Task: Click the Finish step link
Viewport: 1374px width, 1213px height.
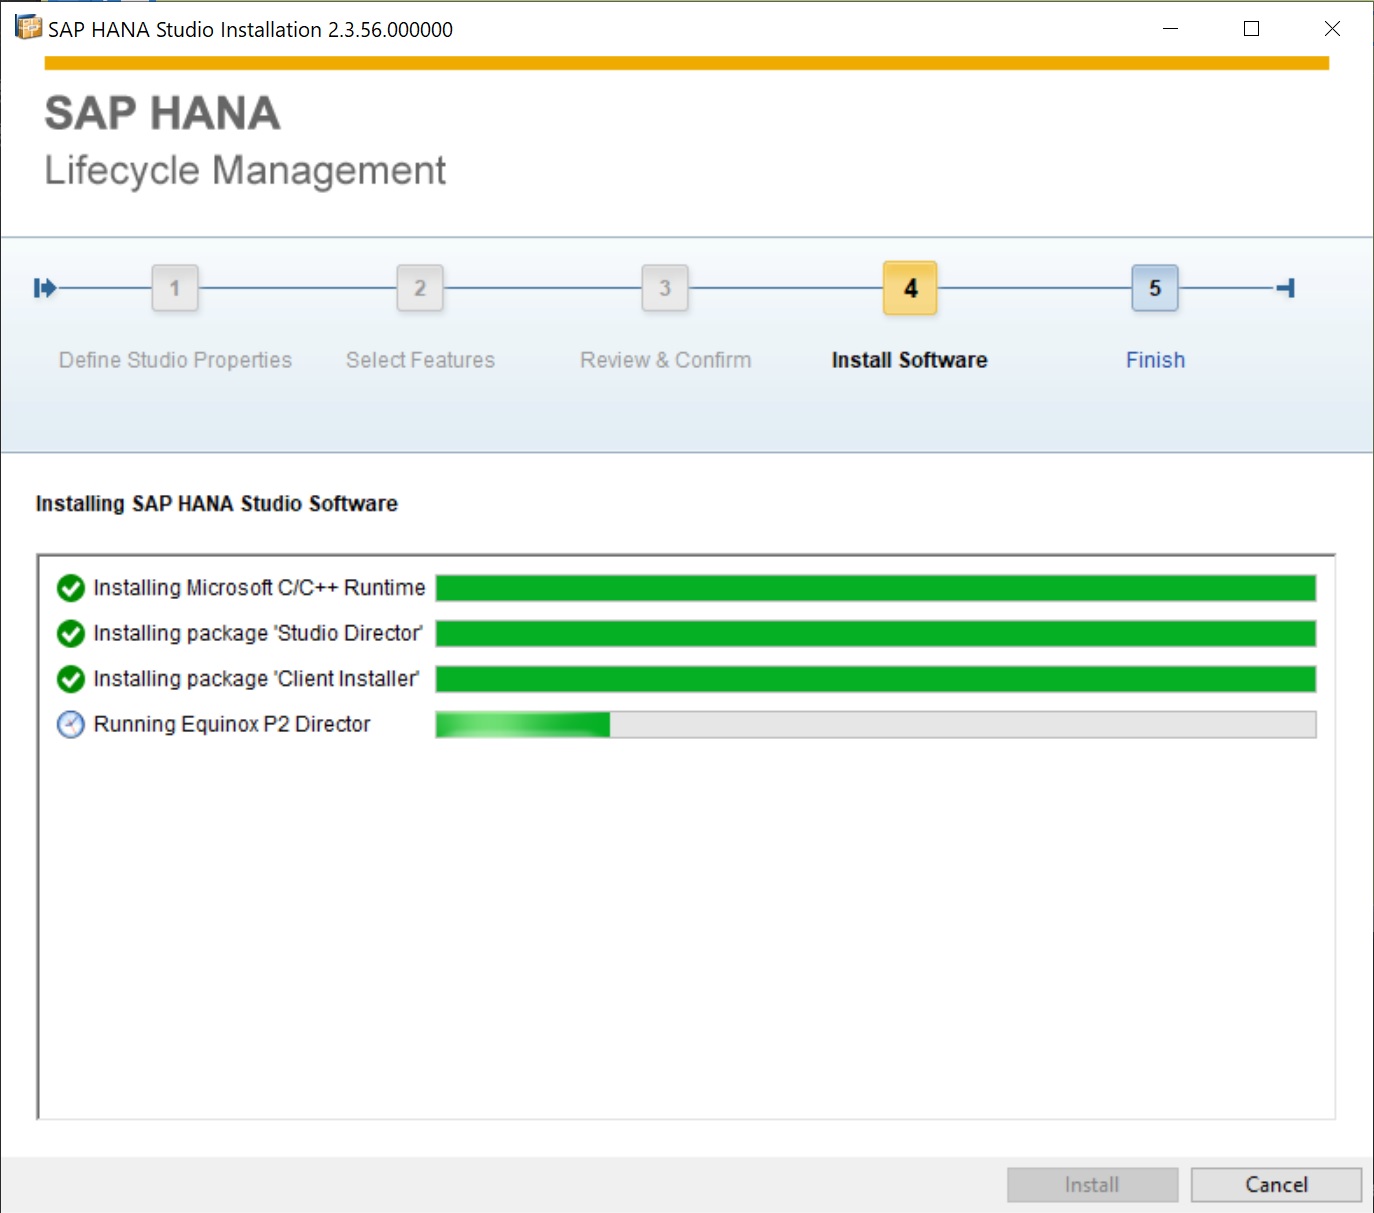Action: point(1155,360)
